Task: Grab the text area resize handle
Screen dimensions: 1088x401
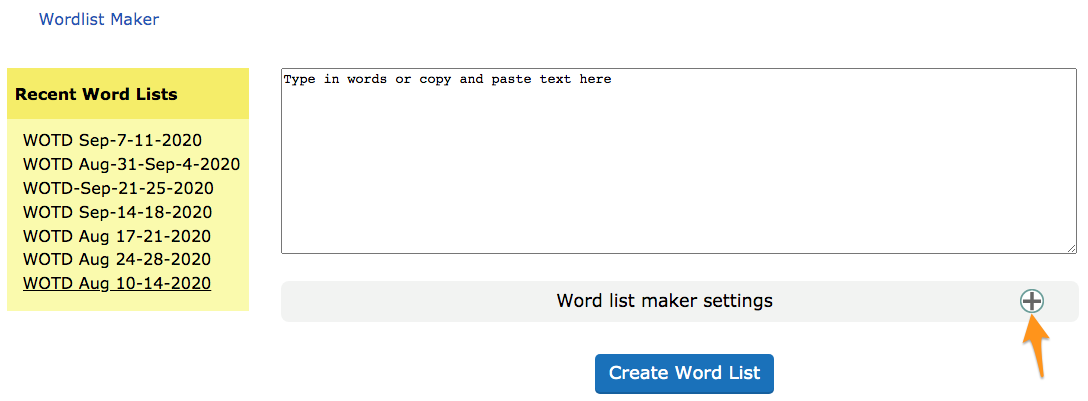Action: (1070, 247)
